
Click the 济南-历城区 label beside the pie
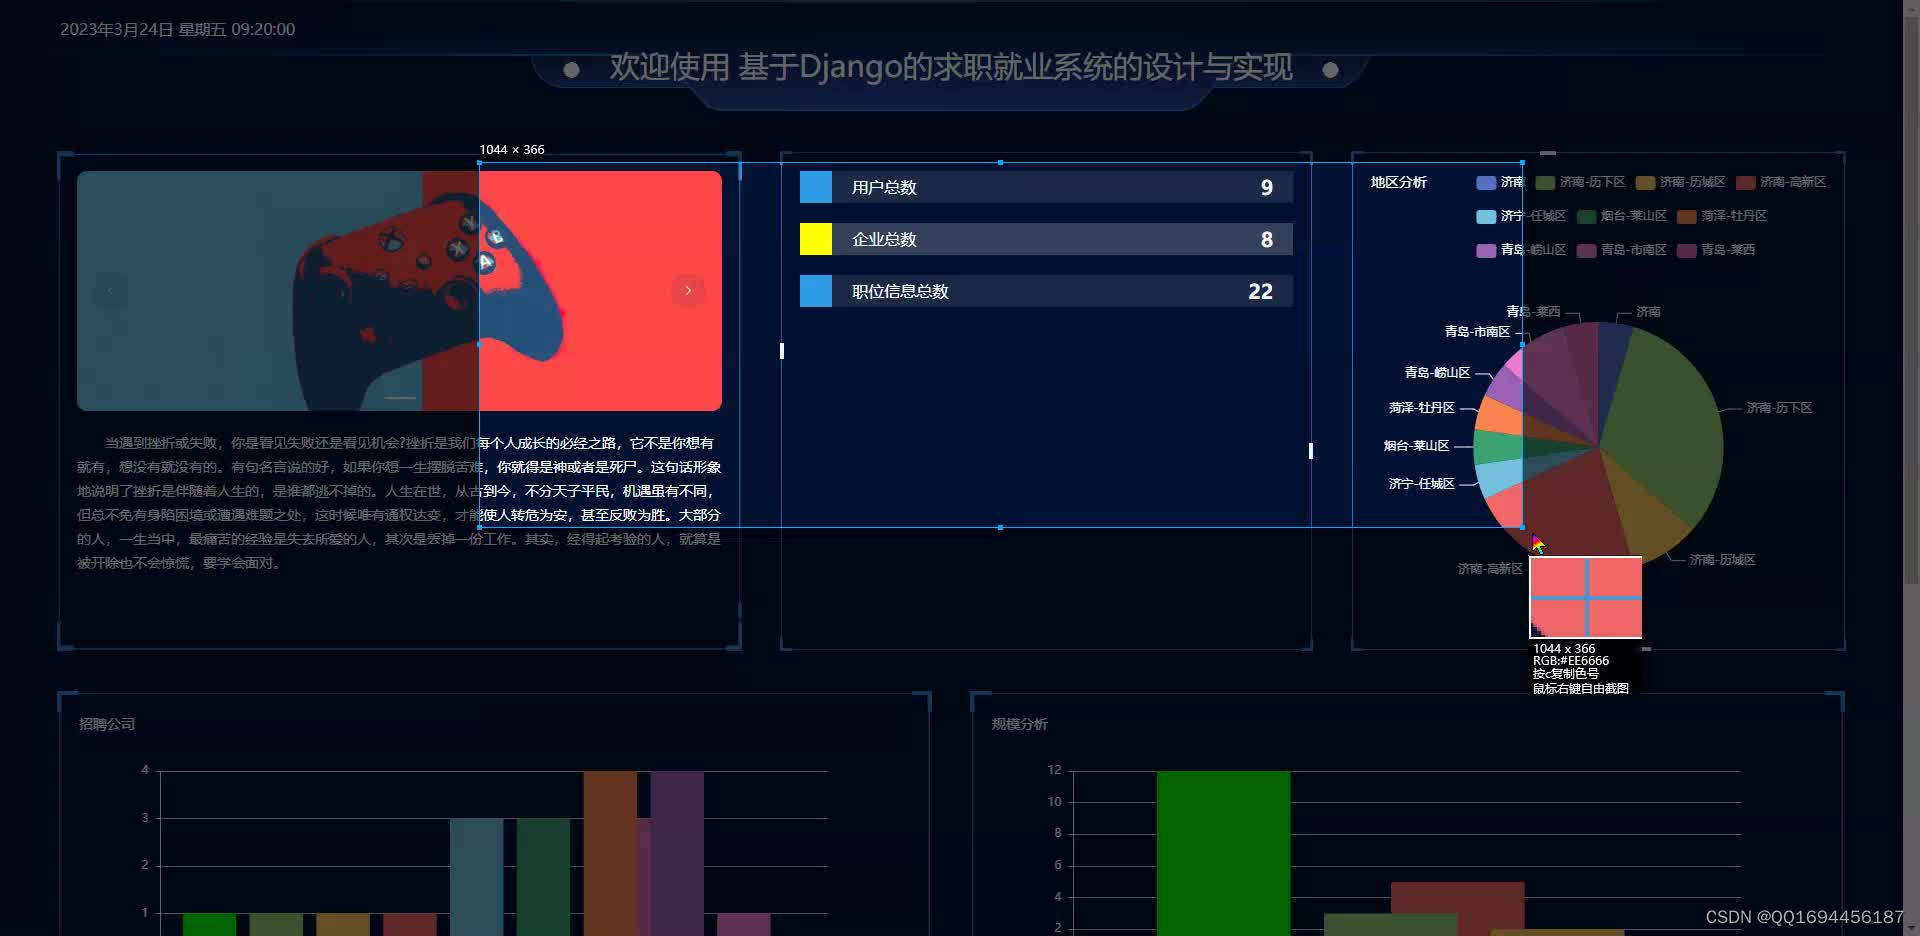(1722, 560)
